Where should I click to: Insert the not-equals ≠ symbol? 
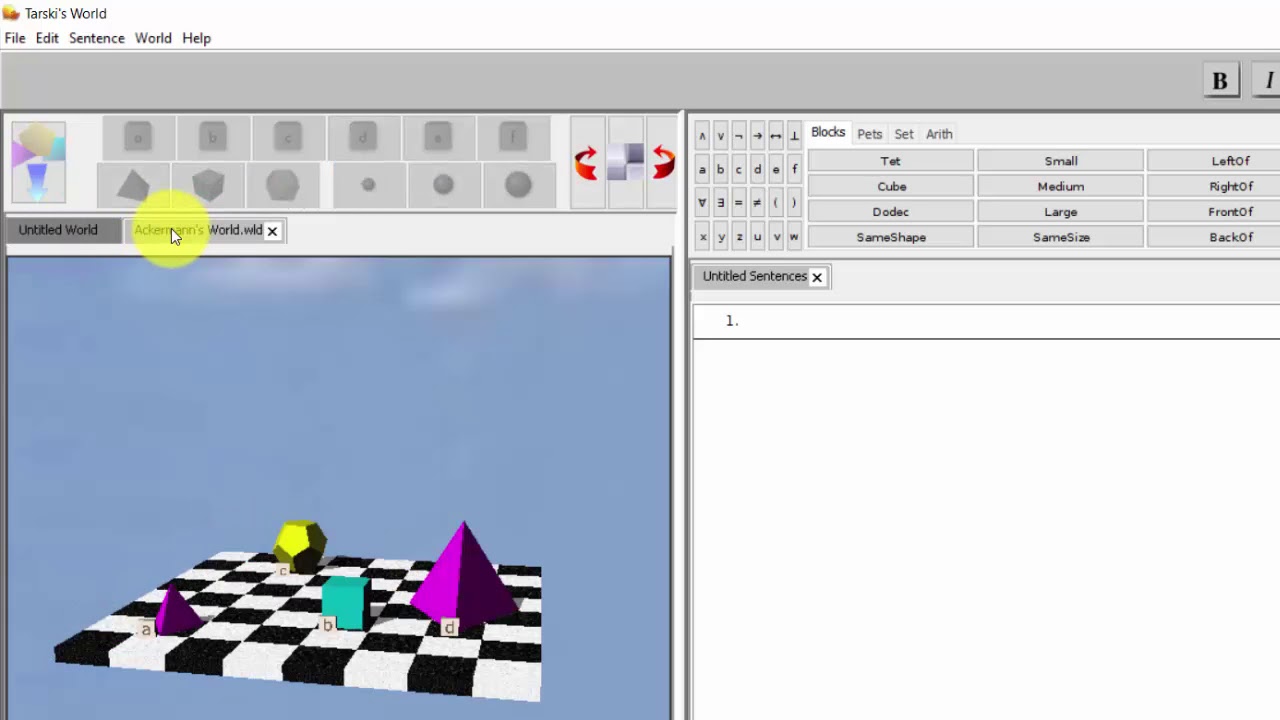click(x=757, y=203)
